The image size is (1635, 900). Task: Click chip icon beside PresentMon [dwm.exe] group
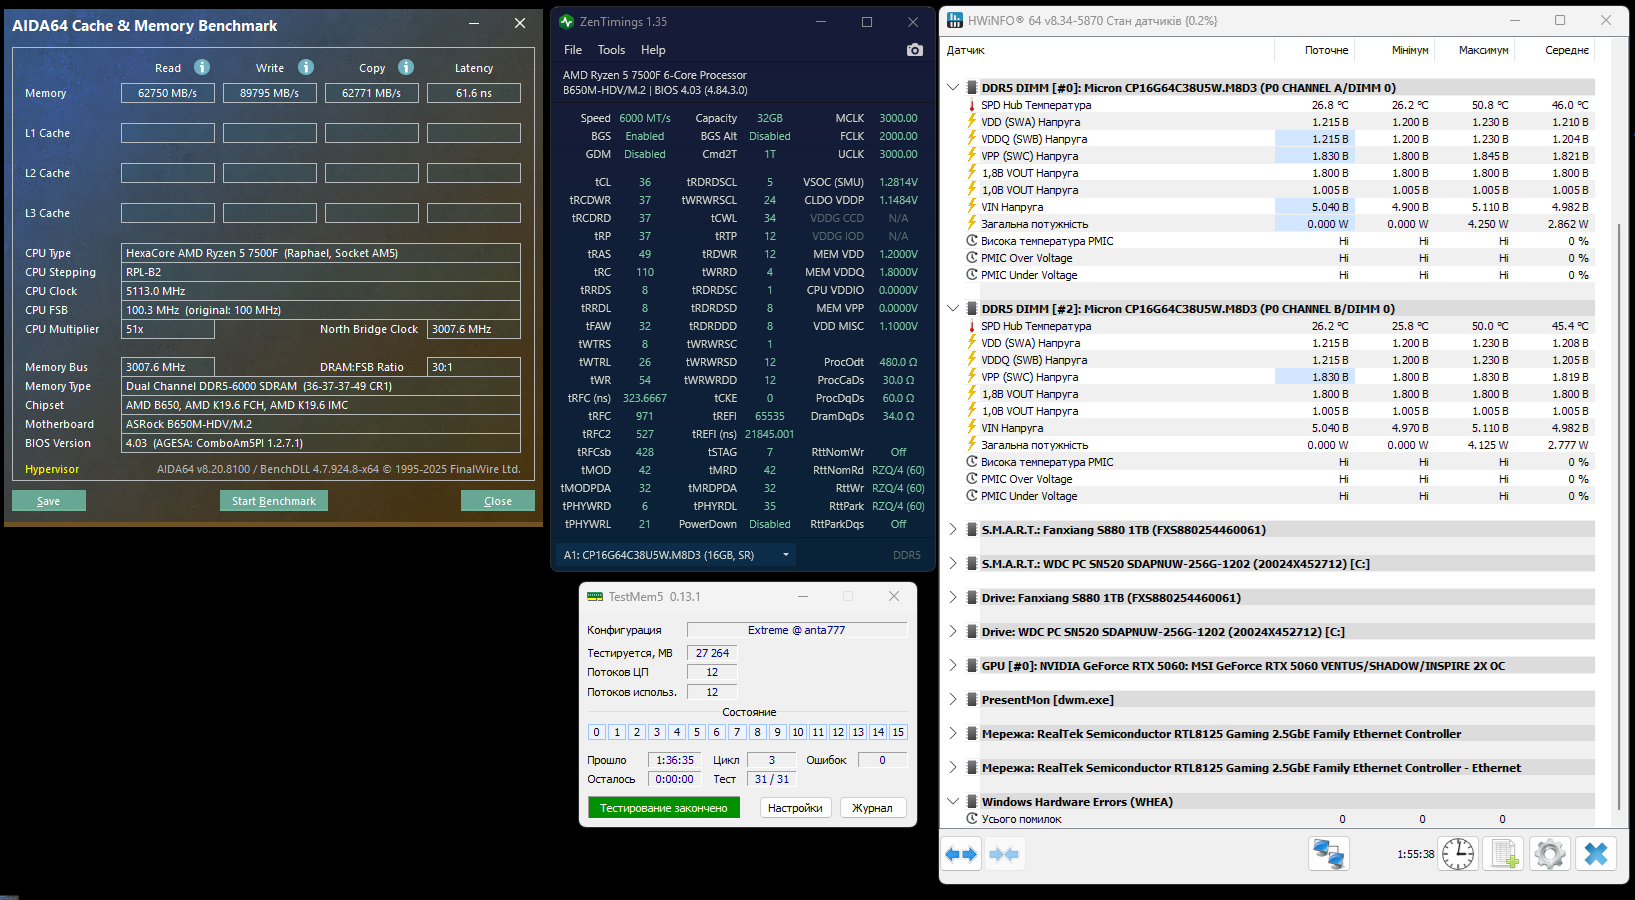click(972, 700)
